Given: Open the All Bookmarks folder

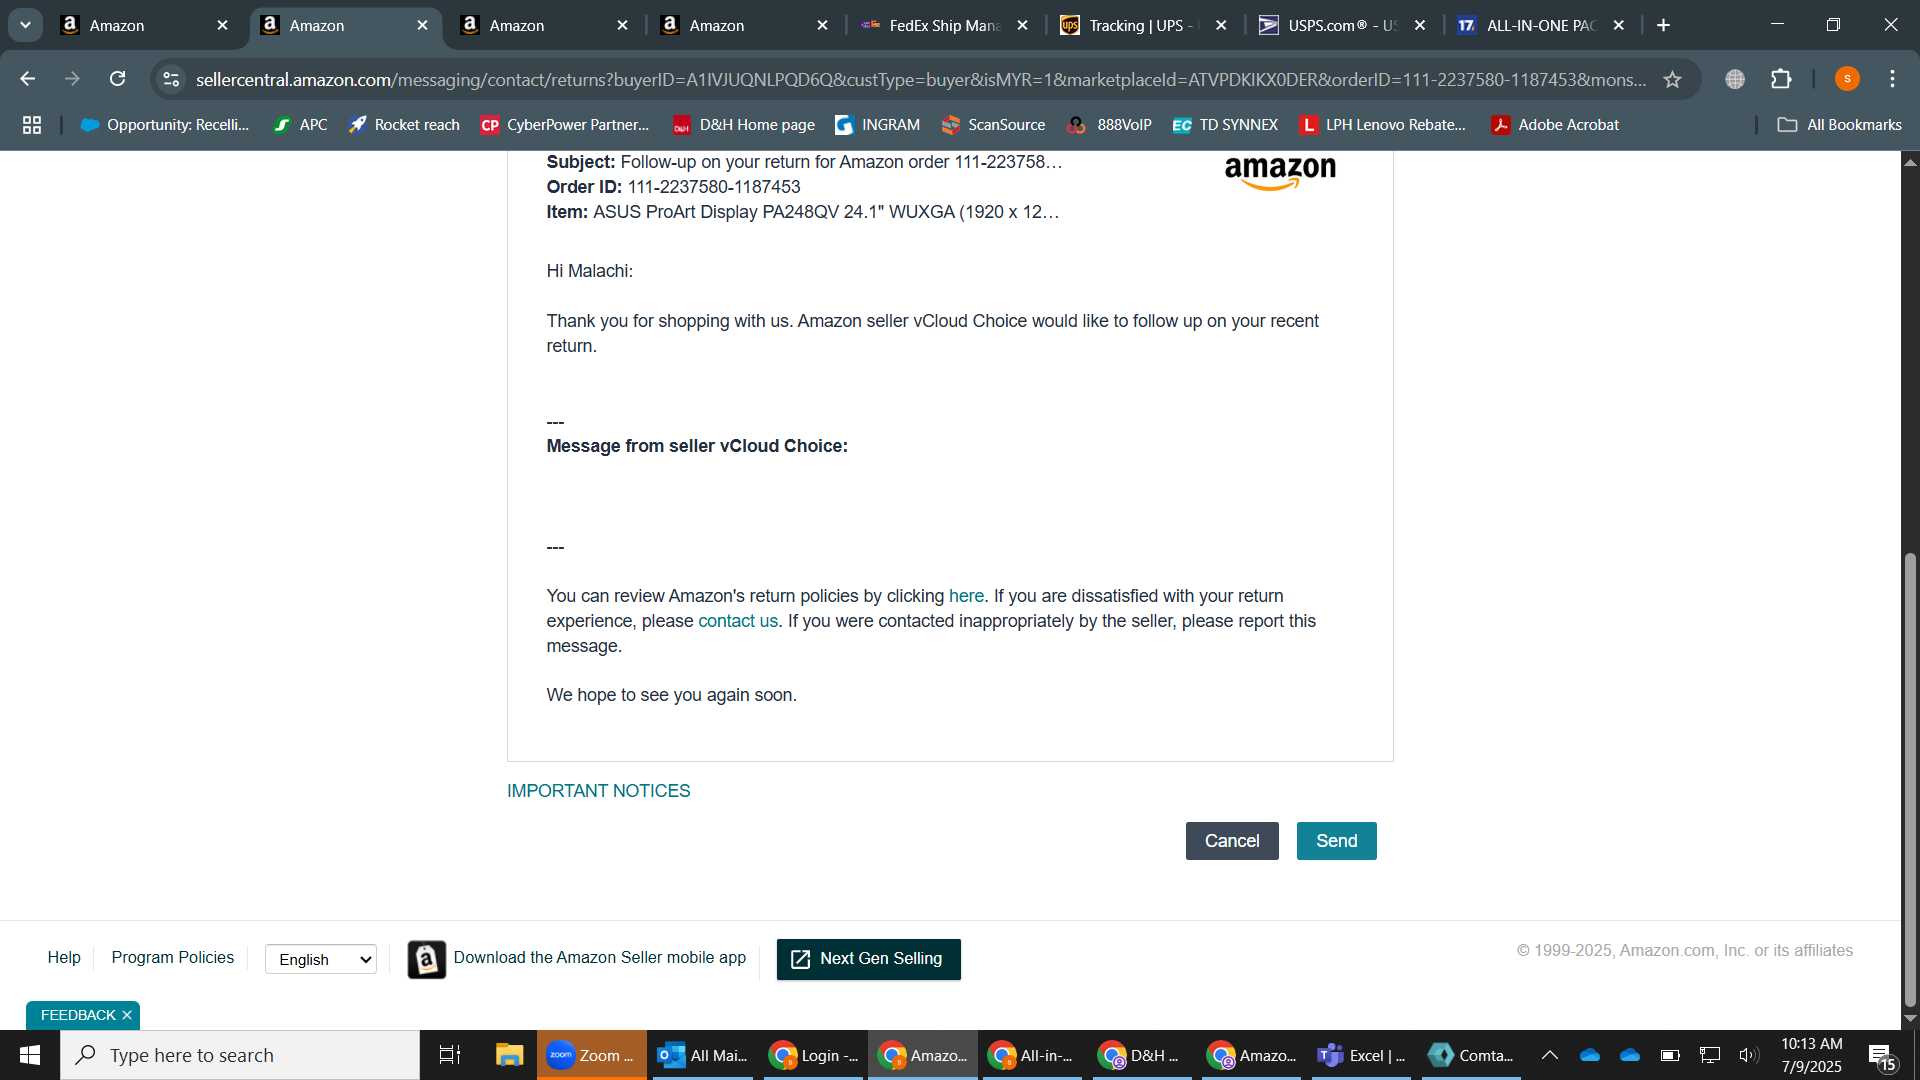Looking at the screenshot, I should (x=1840, y=125).
